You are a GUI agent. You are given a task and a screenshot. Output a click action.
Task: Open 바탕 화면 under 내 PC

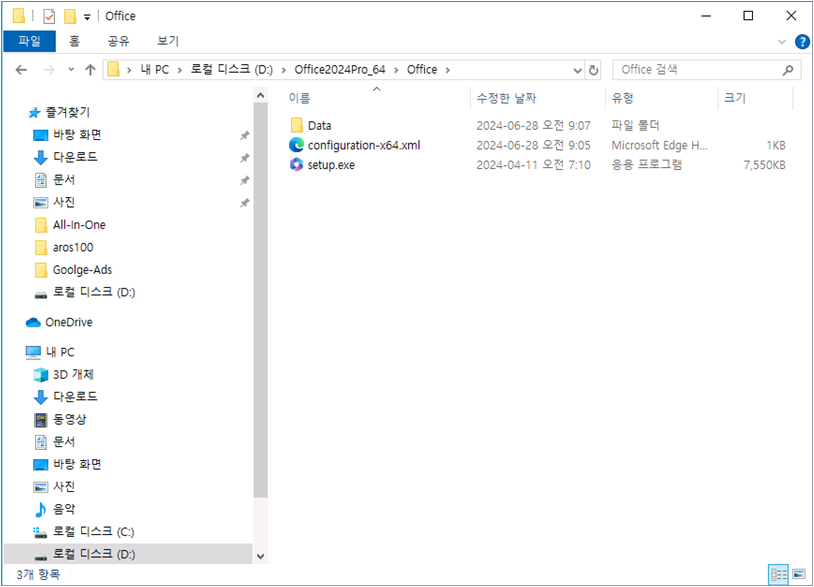[x=67, y=464]
